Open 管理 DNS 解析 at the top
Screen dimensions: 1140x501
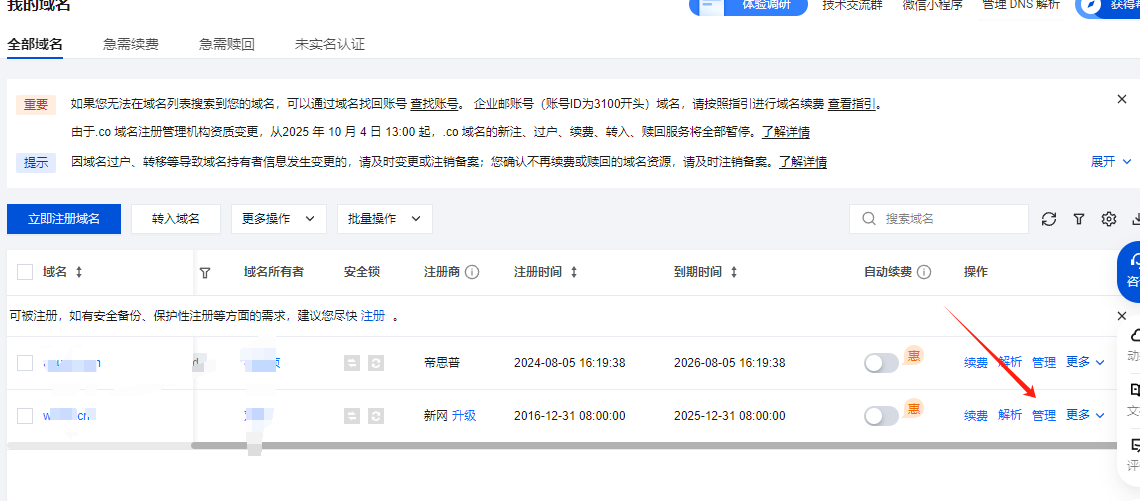coord(1021,5)
